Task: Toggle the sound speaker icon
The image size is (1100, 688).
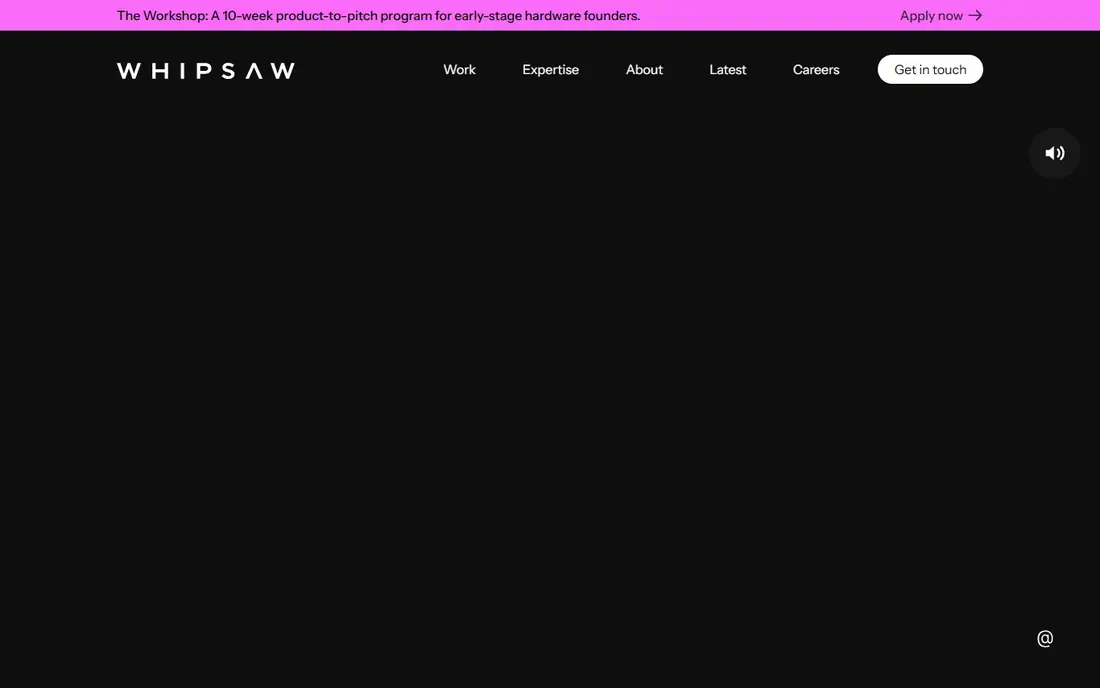Action: click(x=1054, y=153)
